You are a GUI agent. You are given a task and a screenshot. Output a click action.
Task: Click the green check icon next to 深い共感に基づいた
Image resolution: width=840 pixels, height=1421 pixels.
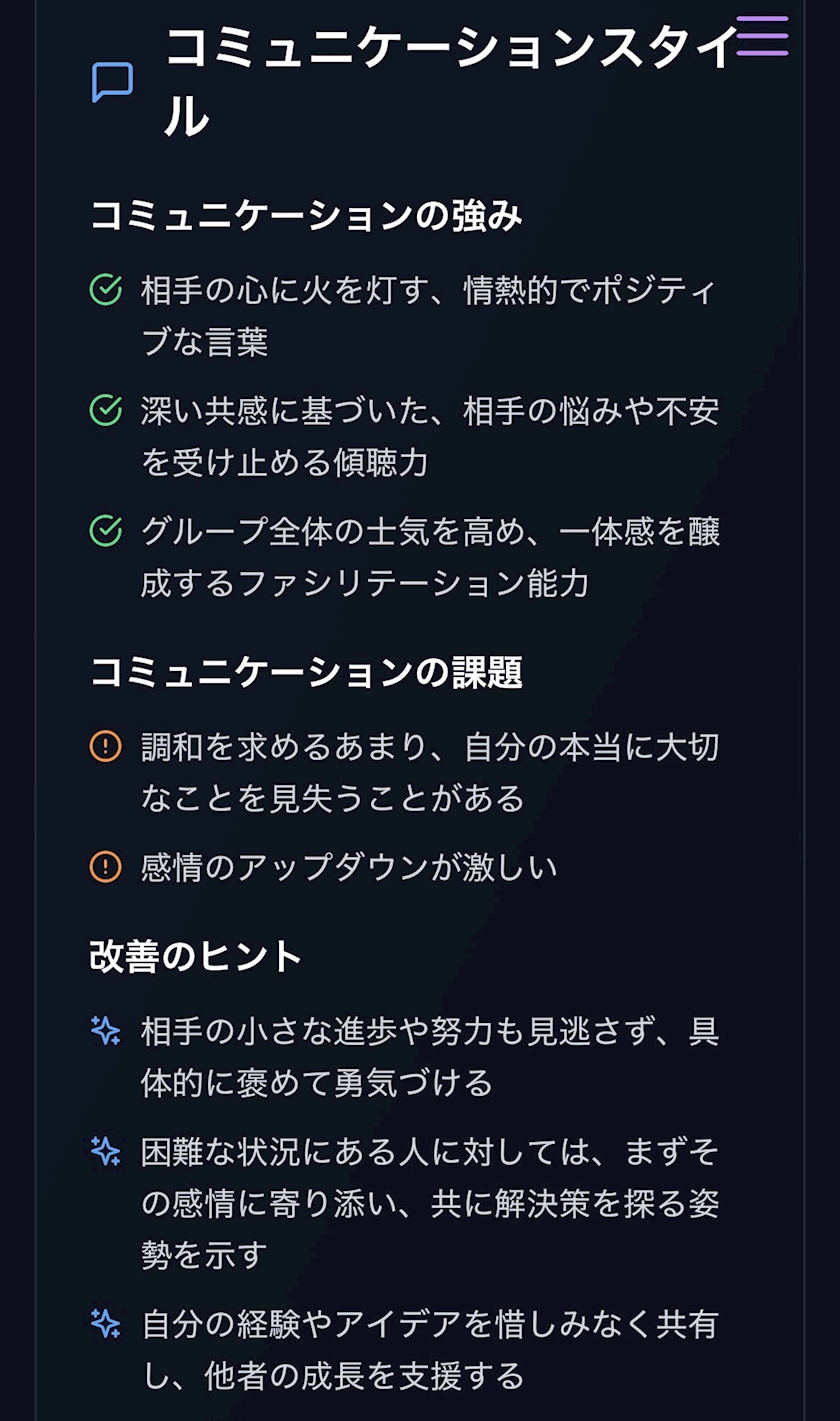click(x=106, y=410)
